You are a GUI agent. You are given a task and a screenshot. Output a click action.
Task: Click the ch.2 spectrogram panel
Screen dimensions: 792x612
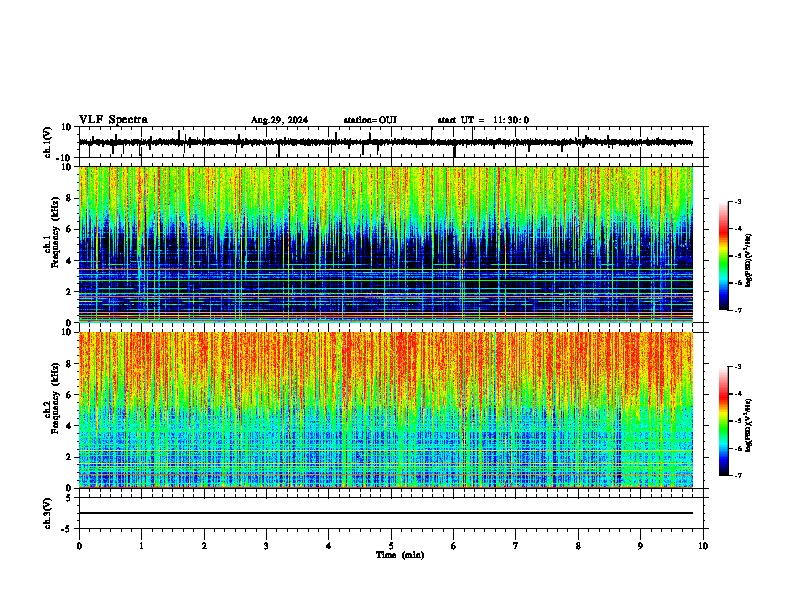coord(386,410)
